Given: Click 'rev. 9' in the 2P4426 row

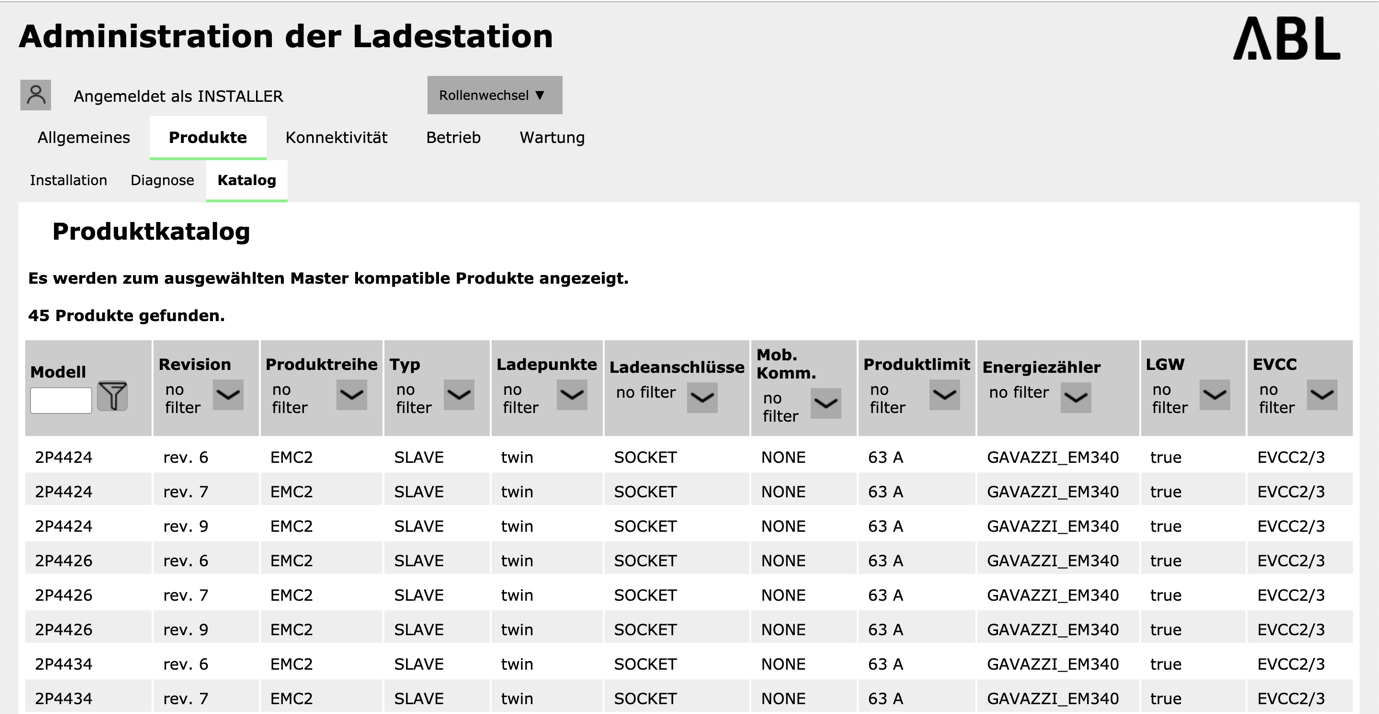Looking at the screenshot, I should coord(186,629).
